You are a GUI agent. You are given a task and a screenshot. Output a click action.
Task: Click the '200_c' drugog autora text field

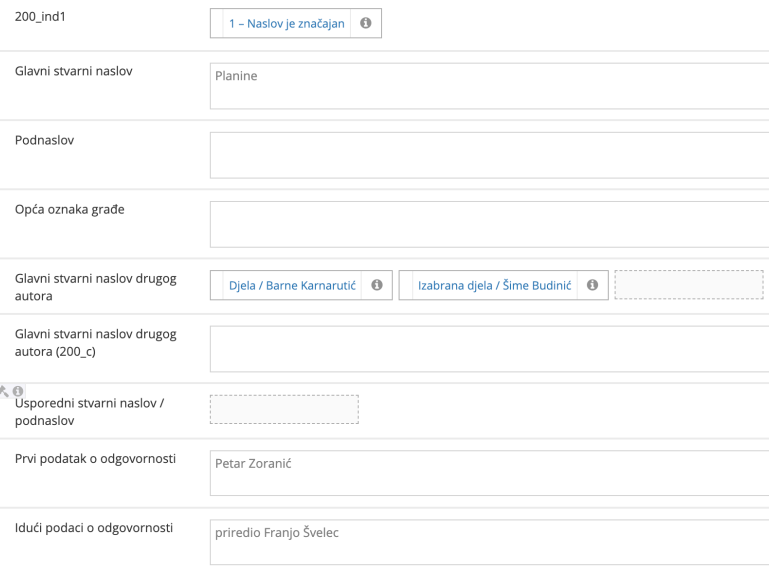pyautogui.click(x=489, y=348)
